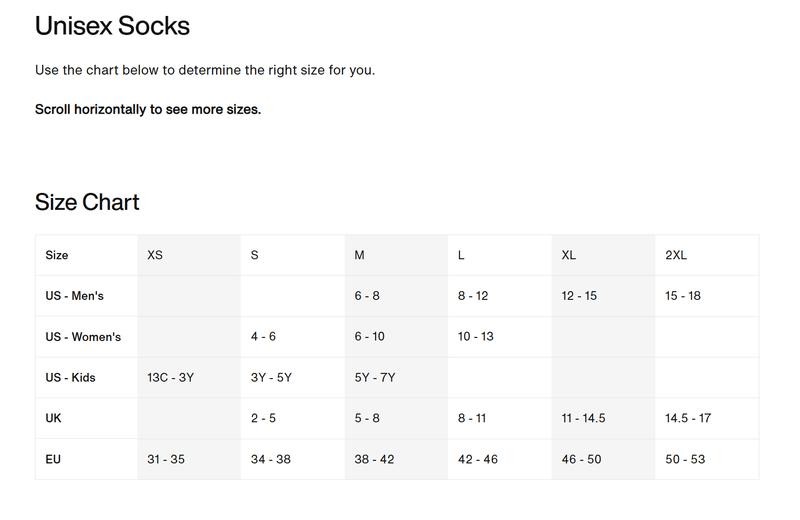
Task: Select the XS column header
Action: tap(155, 255)
